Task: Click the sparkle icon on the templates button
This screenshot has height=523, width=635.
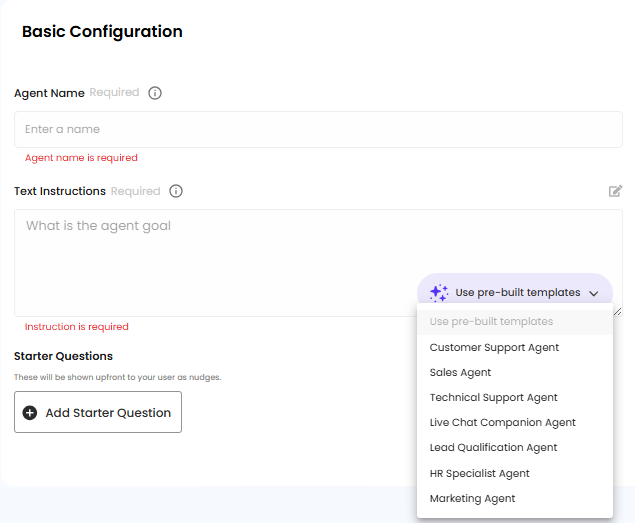Action: pyautogui.click(x=438, y=293)
